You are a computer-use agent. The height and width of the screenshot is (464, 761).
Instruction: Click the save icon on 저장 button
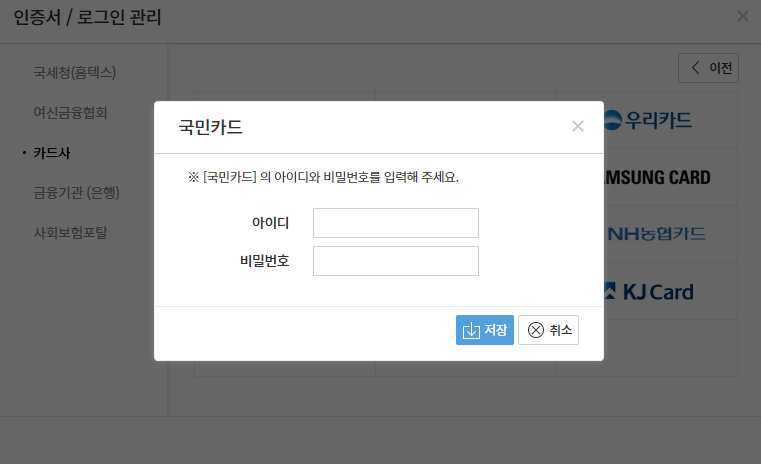[x=471, y=330]
